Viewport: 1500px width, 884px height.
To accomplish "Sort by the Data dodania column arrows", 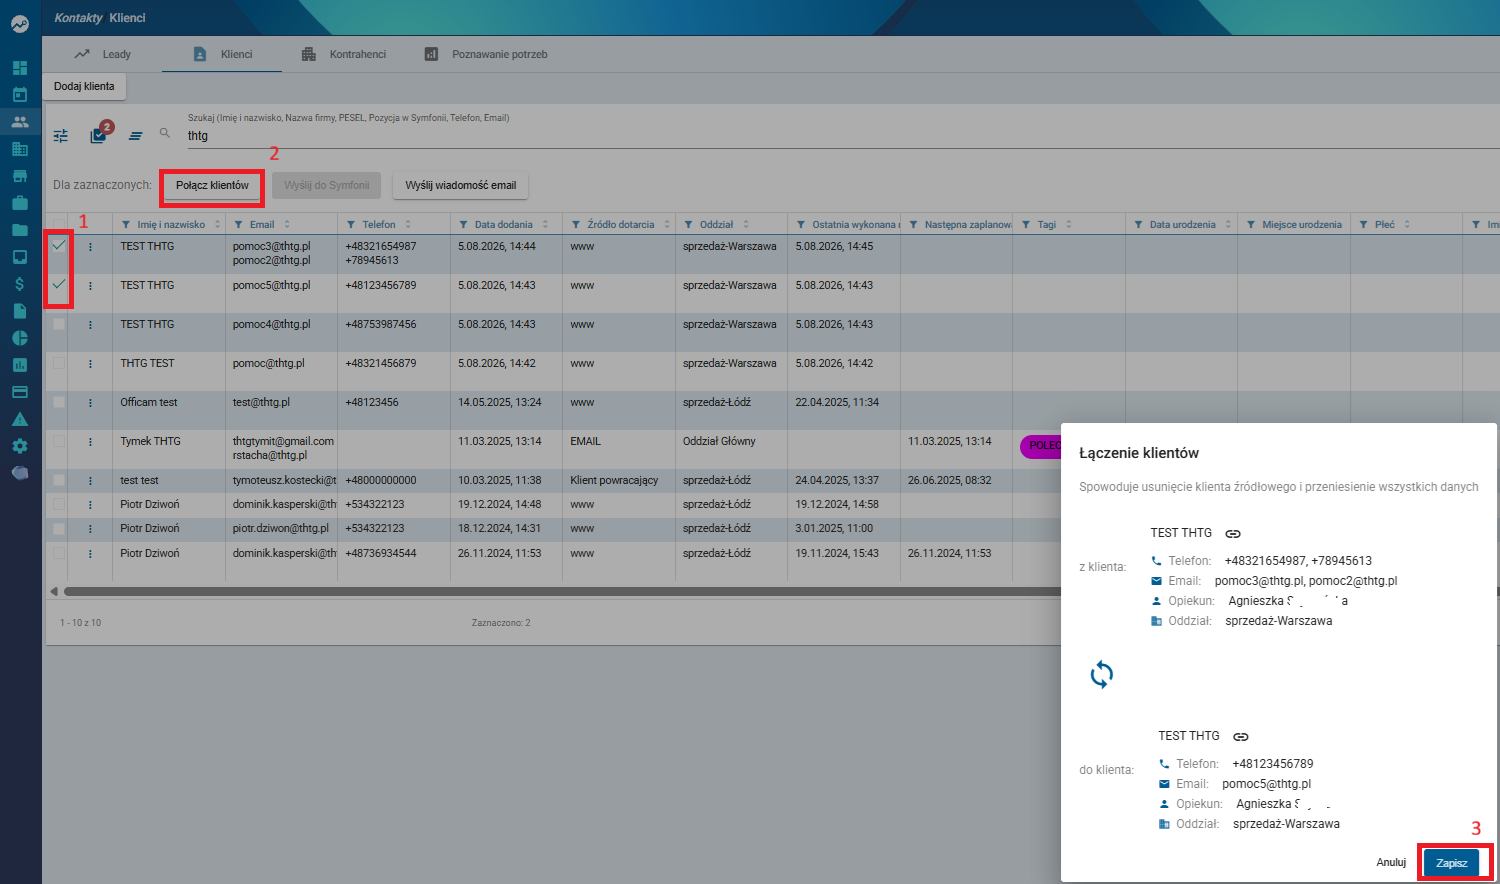I will click(545, 225).
